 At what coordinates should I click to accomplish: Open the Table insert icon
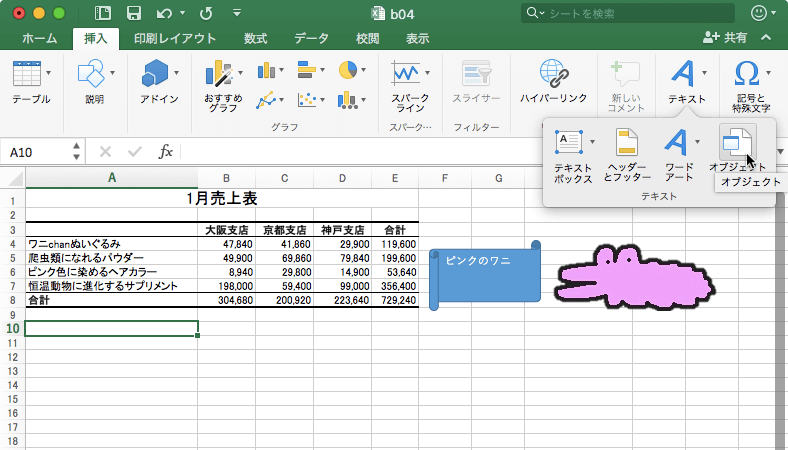(27, 73)
